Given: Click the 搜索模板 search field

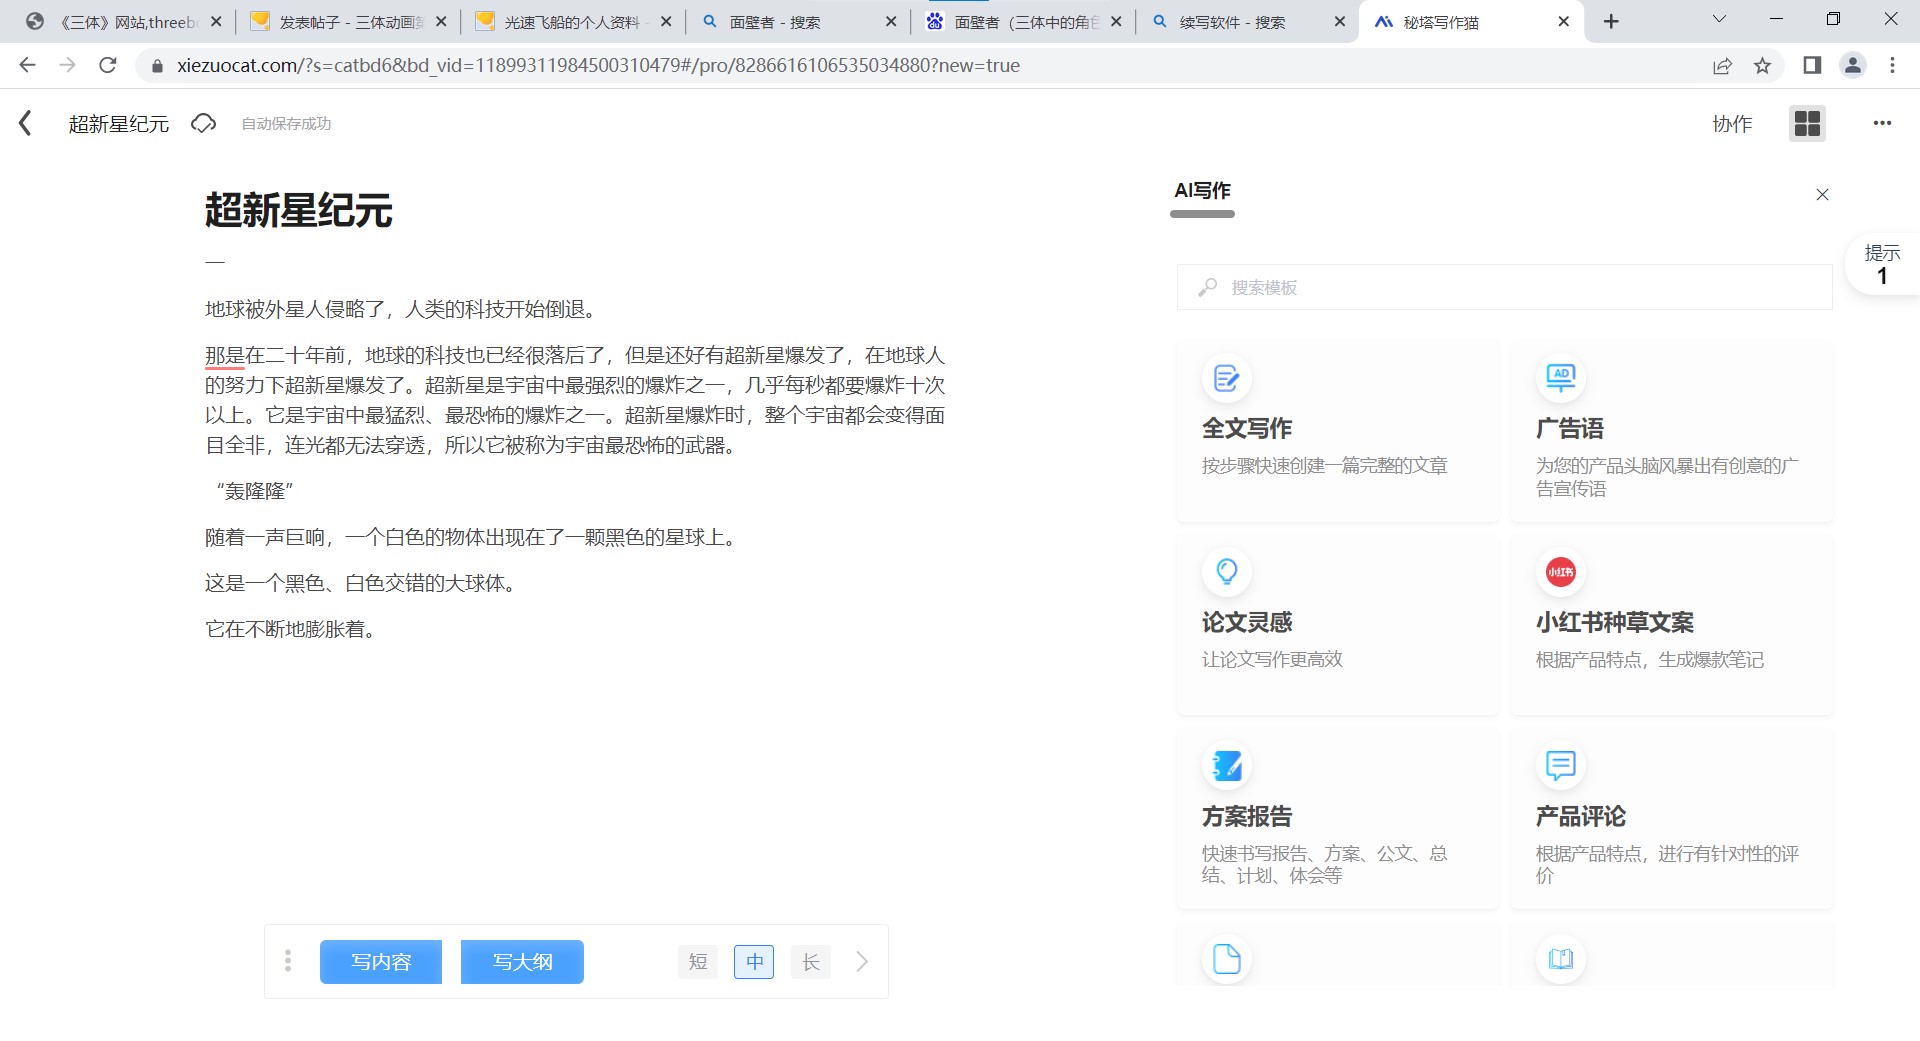Looking at the screenshot, I should (x=1504, y=287).
